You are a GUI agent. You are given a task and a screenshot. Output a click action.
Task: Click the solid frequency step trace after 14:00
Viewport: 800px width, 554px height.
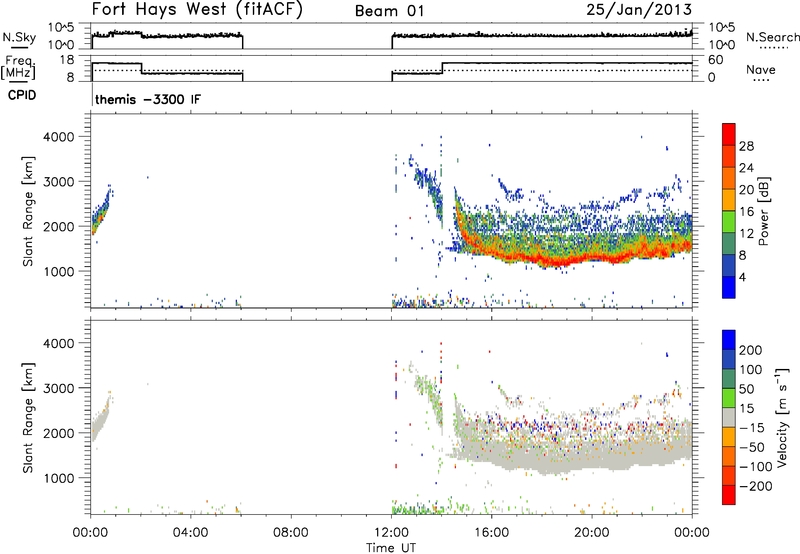pyautogui.click(x=566, y=63)
